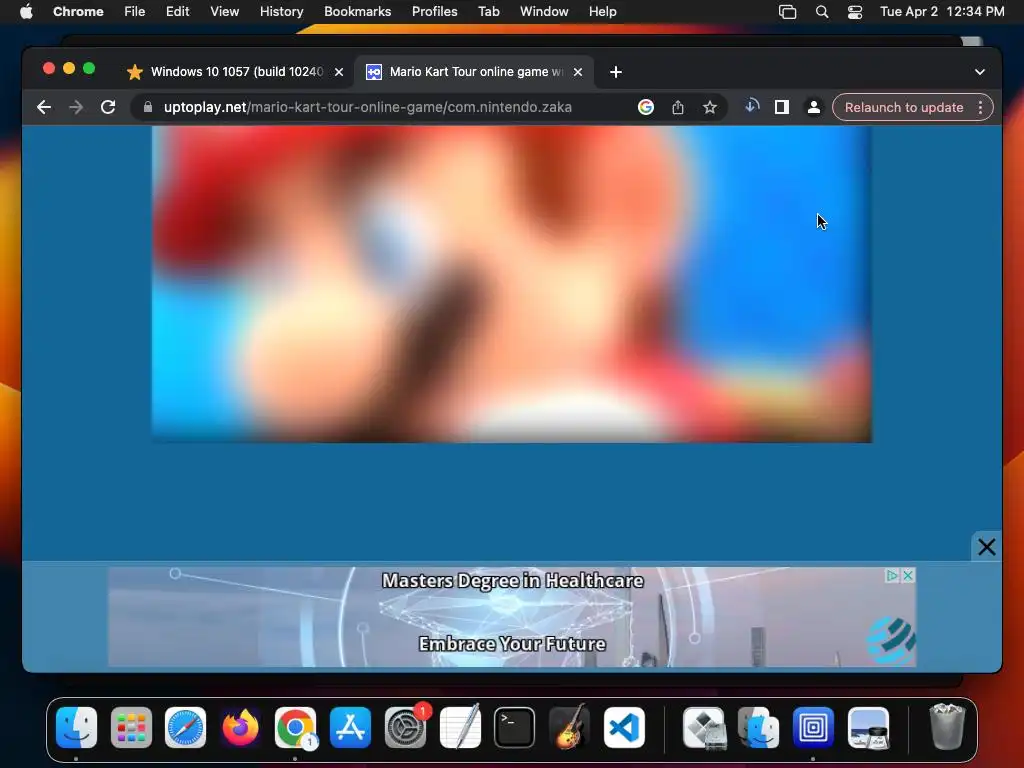Image resolution: width=1024 pixels, height=768 pixels.
Task: Expand the tab search chevron
Action: [980, 72]
